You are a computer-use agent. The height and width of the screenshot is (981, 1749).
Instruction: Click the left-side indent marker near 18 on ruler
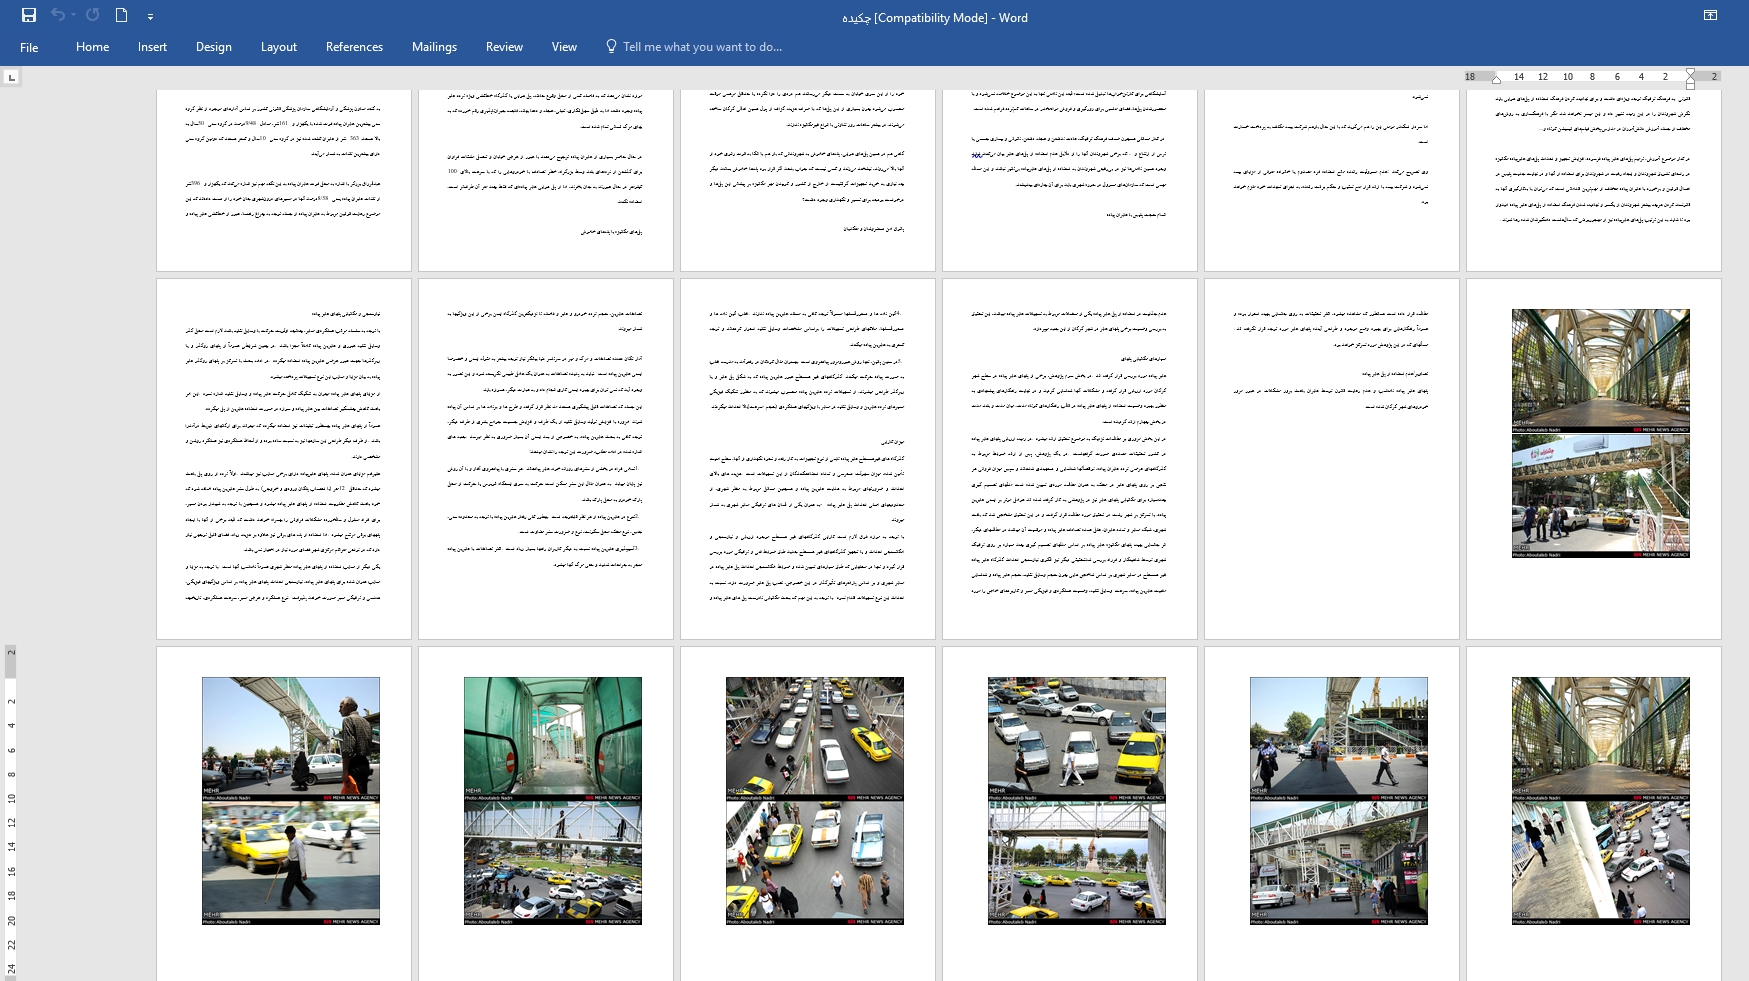click(x=1496, y=78)
